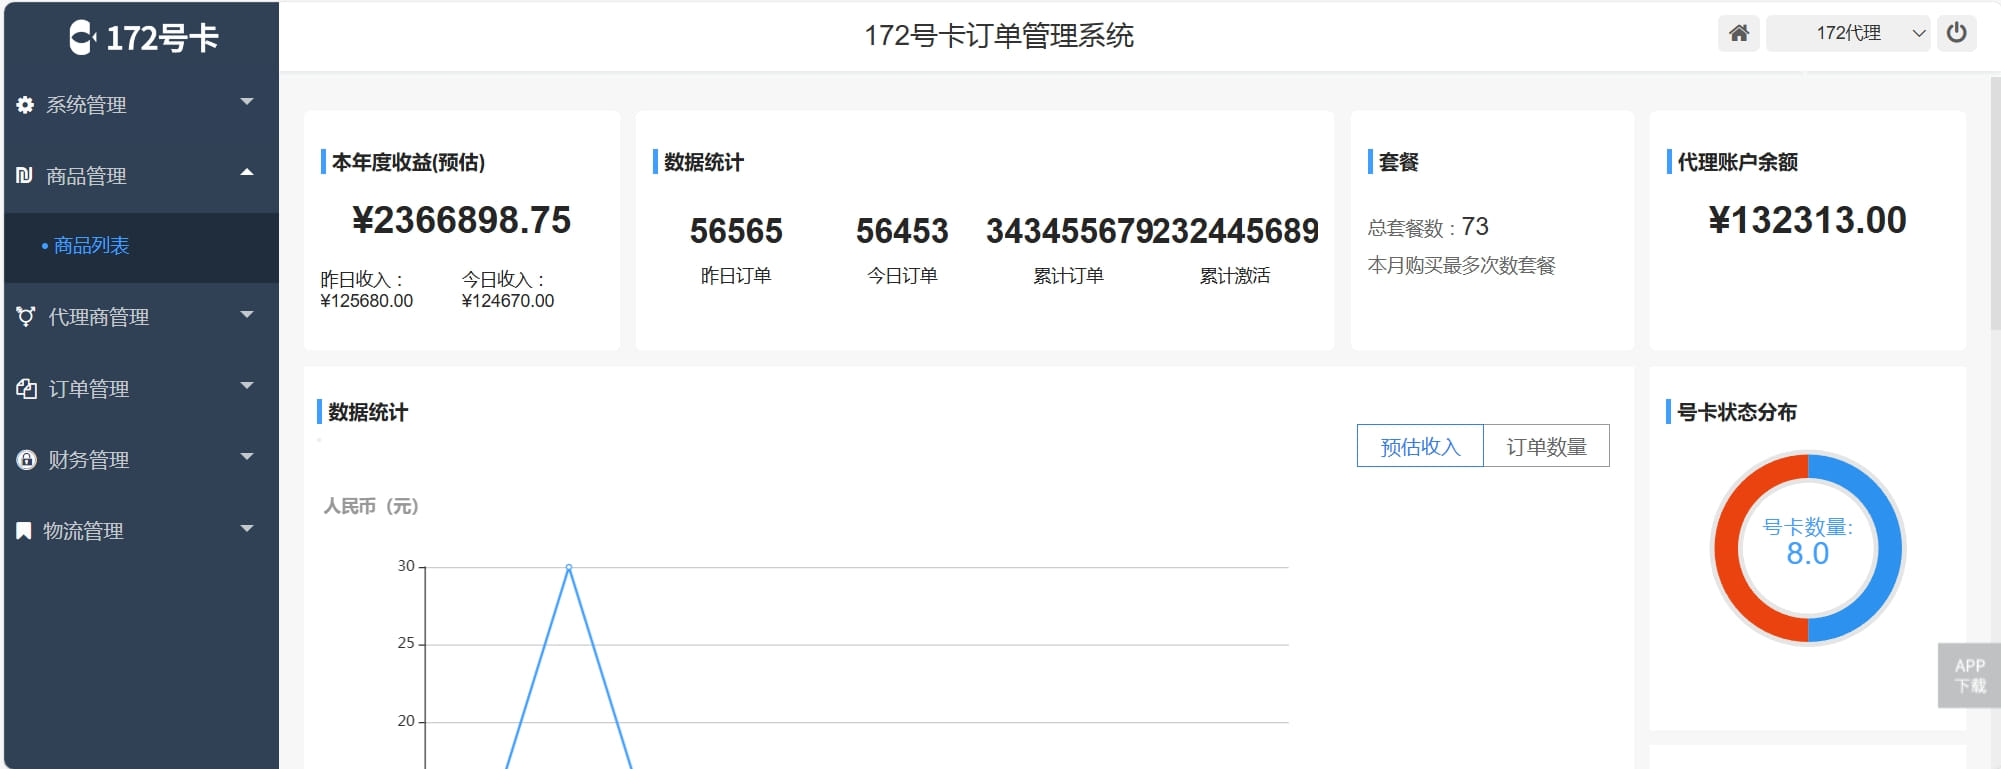2001x769 pixels.
Task: Open 商品列表 submenu item
Action: coord(91,246)
